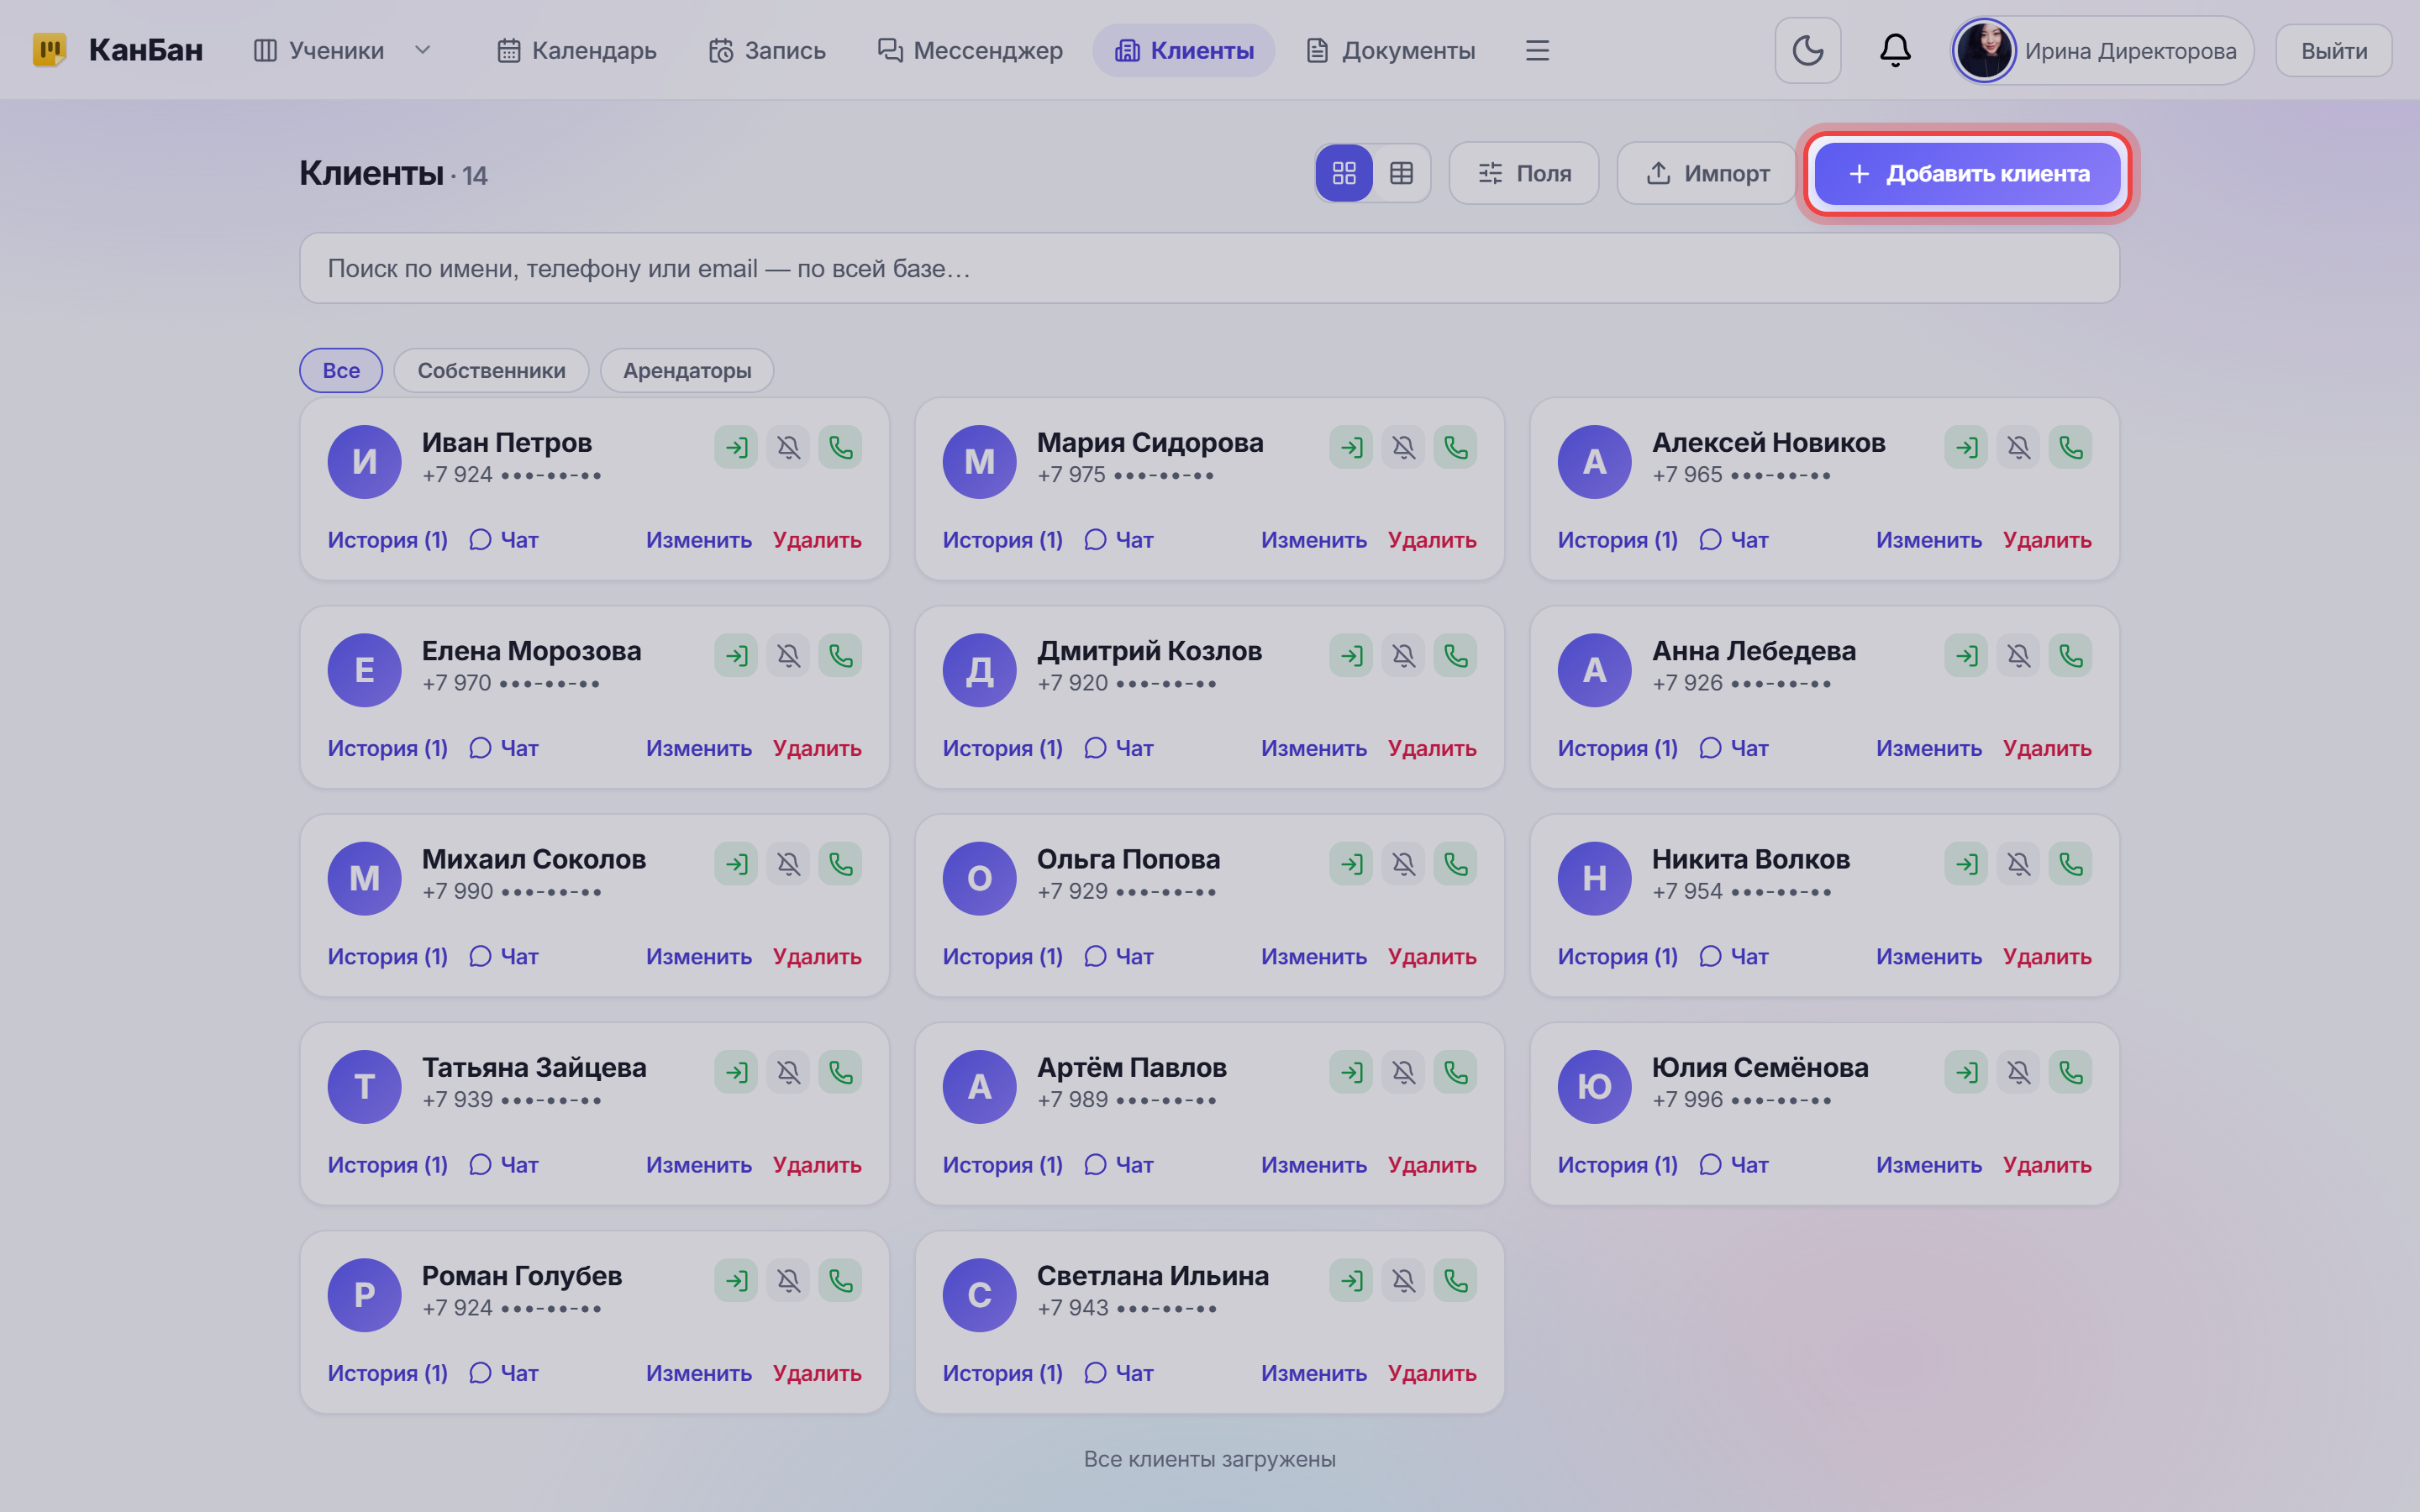Open notifications bell in the header

(x=1894, y=50)
